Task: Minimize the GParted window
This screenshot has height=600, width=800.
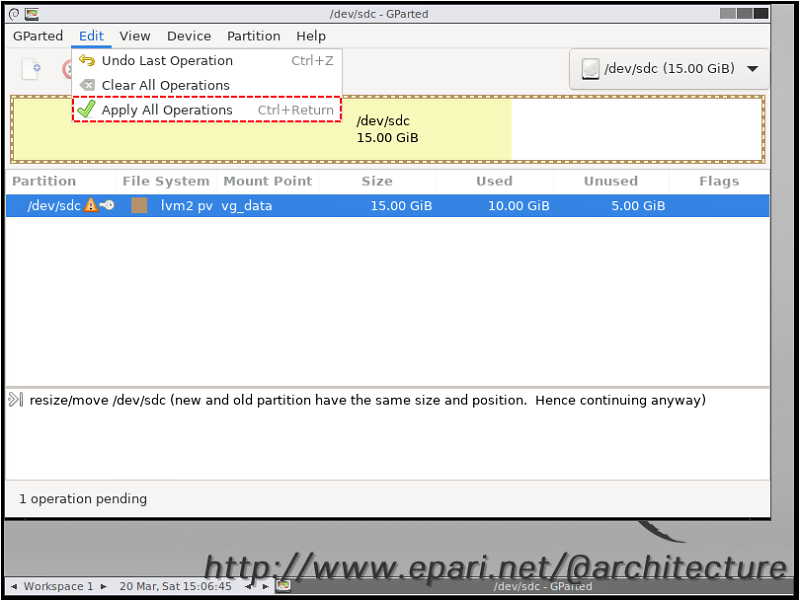Action: point(728,13)
